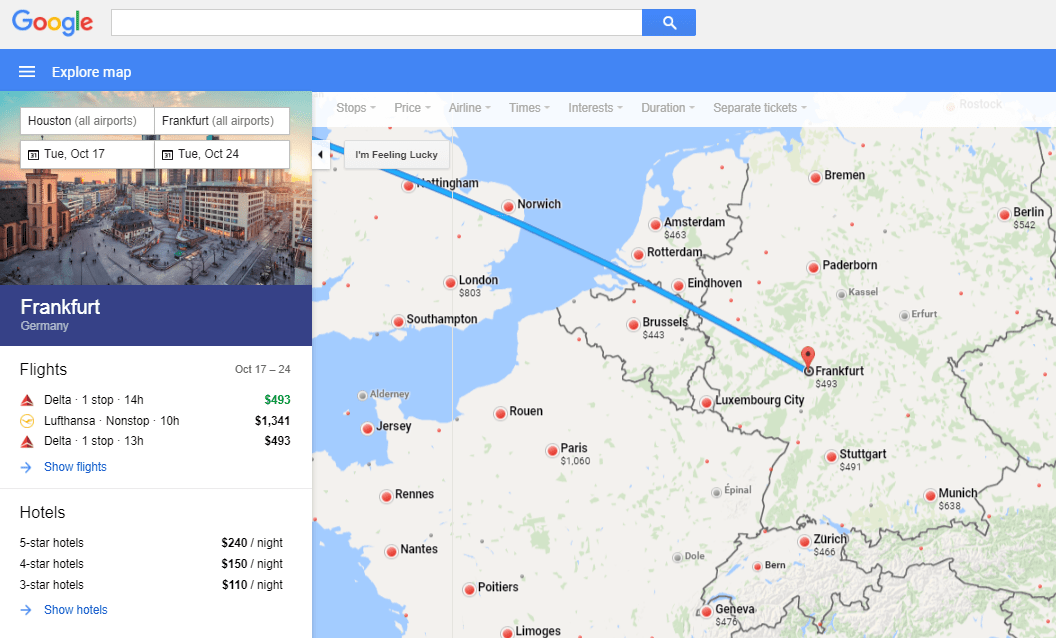Click the London red map marker
The image size is (1056, 638).
pos(450,282)
